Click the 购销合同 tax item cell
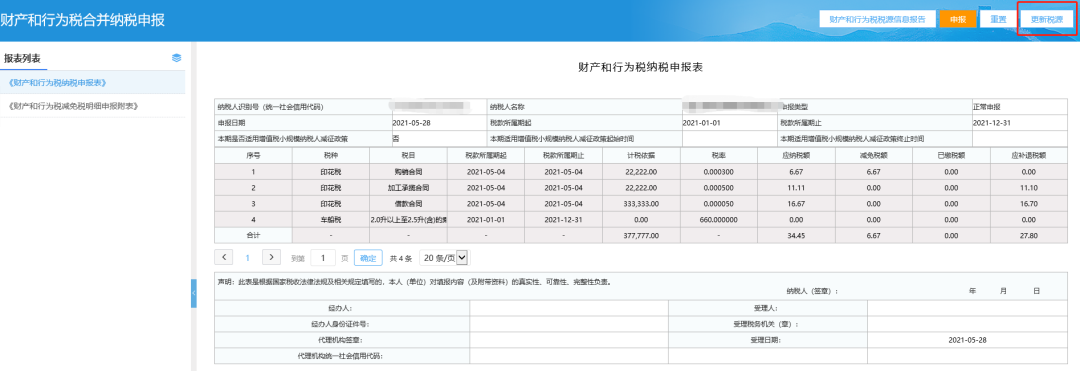This screenshot has width=1080, height=371. click(x=408, y=171)
